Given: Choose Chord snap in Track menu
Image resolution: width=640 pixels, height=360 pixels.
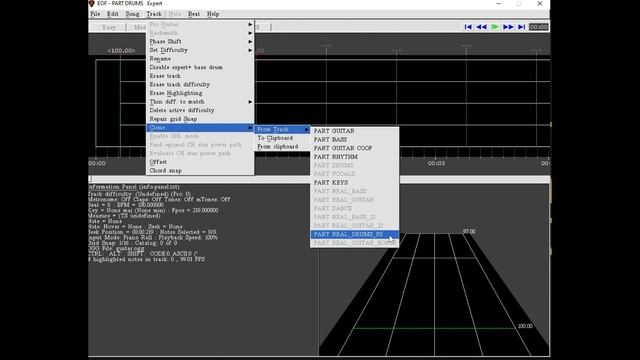Looking at the screenshot, I should (200, 171).
